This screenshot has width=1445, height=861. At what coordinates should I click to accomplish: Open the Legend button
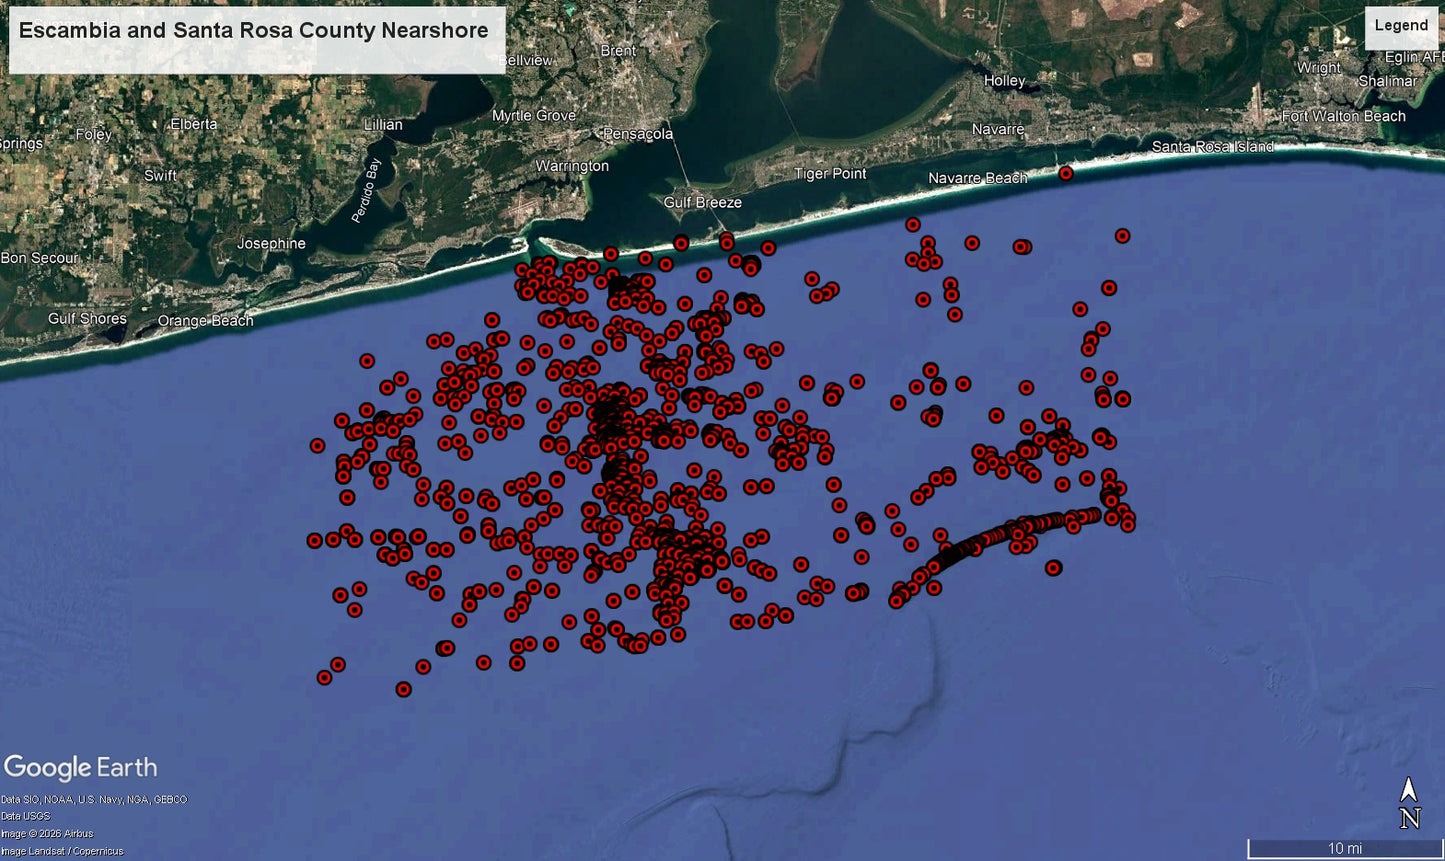point(1401,27)
